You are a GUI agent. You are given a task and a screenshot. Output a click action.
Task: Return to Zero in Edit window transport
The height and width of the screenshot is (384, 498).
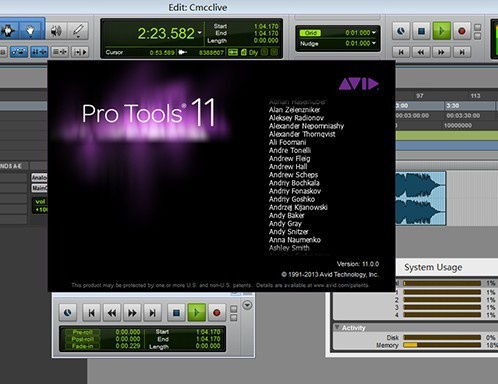401,52
